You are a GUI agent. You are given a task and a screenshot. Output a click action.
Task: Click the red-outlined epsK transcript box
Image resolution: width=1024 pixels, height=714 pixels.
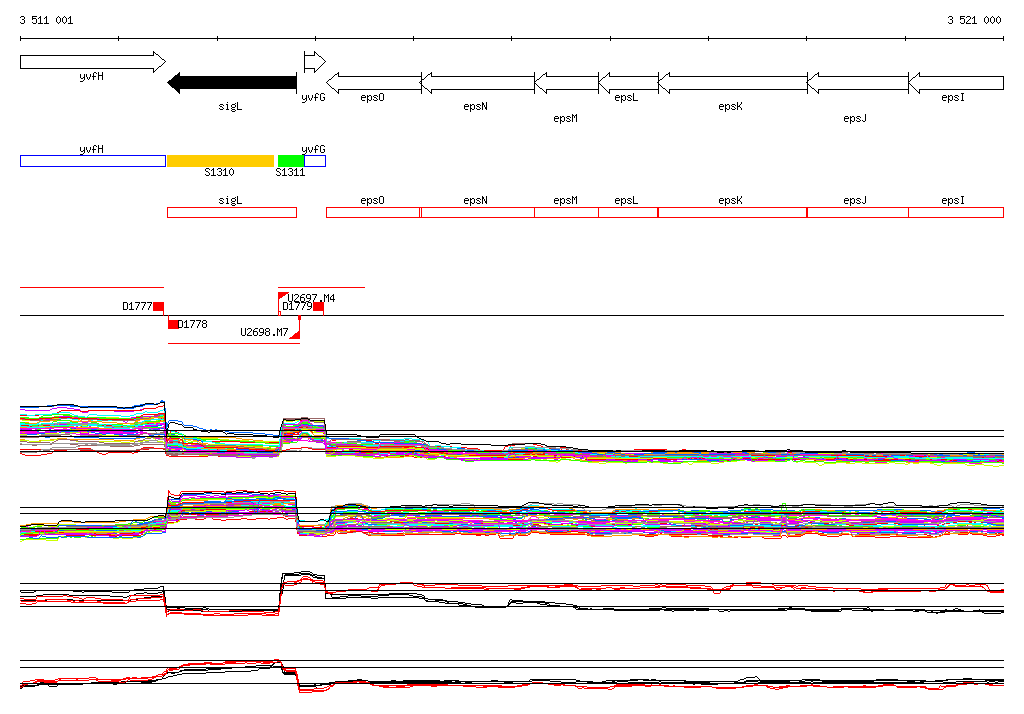point(732,212)
